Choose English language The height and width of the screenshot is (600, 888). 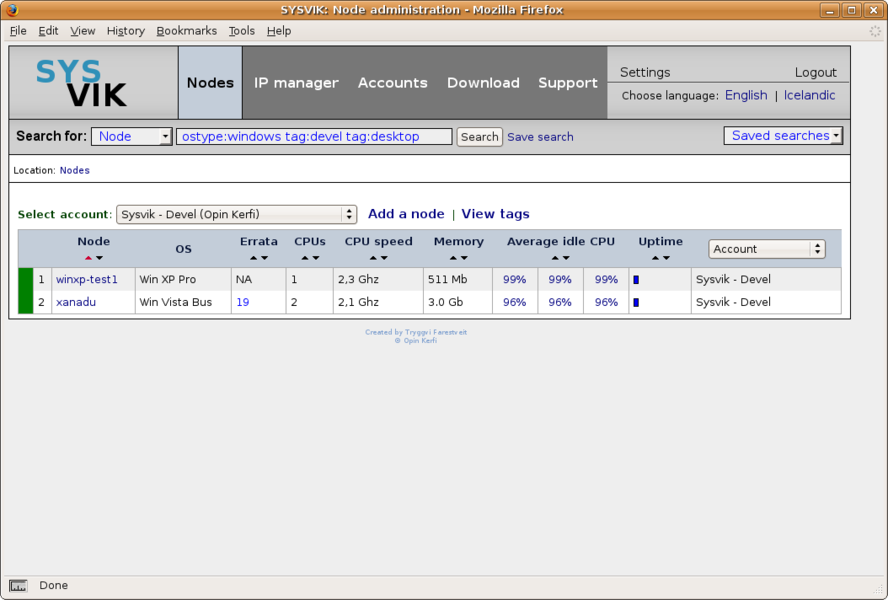[x=746, y=95]
